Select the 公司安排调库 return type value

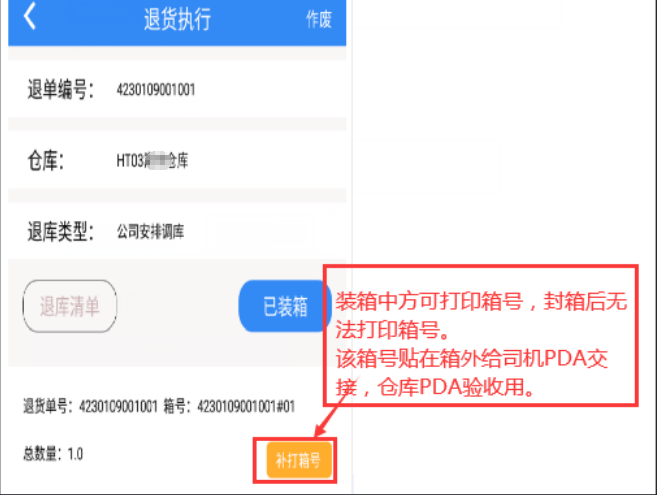150,231
